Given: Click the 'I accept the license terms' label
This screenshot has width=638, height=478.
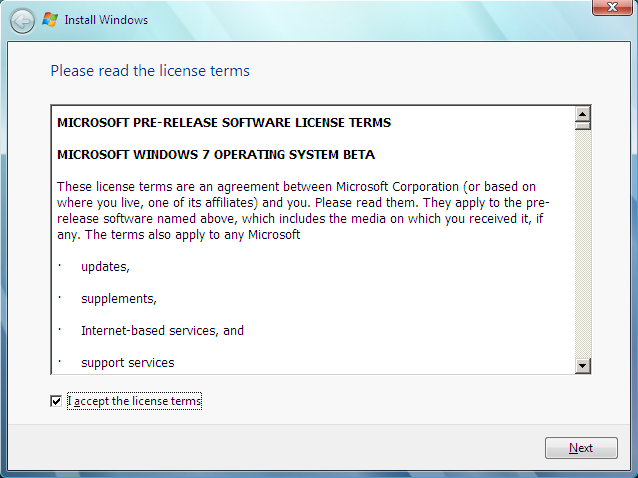Looking at the screenshot, I should (x=134, y=401).
